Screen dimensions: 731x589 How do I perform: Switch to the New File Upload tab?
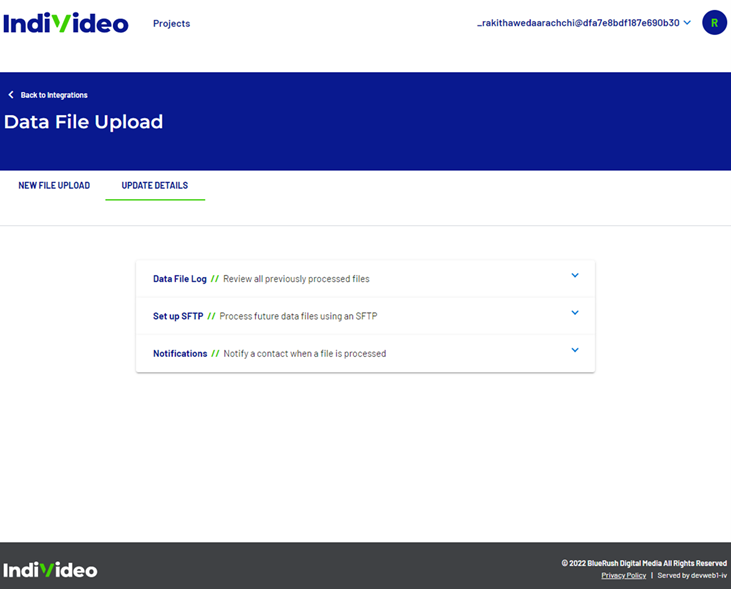pos(54,186)
